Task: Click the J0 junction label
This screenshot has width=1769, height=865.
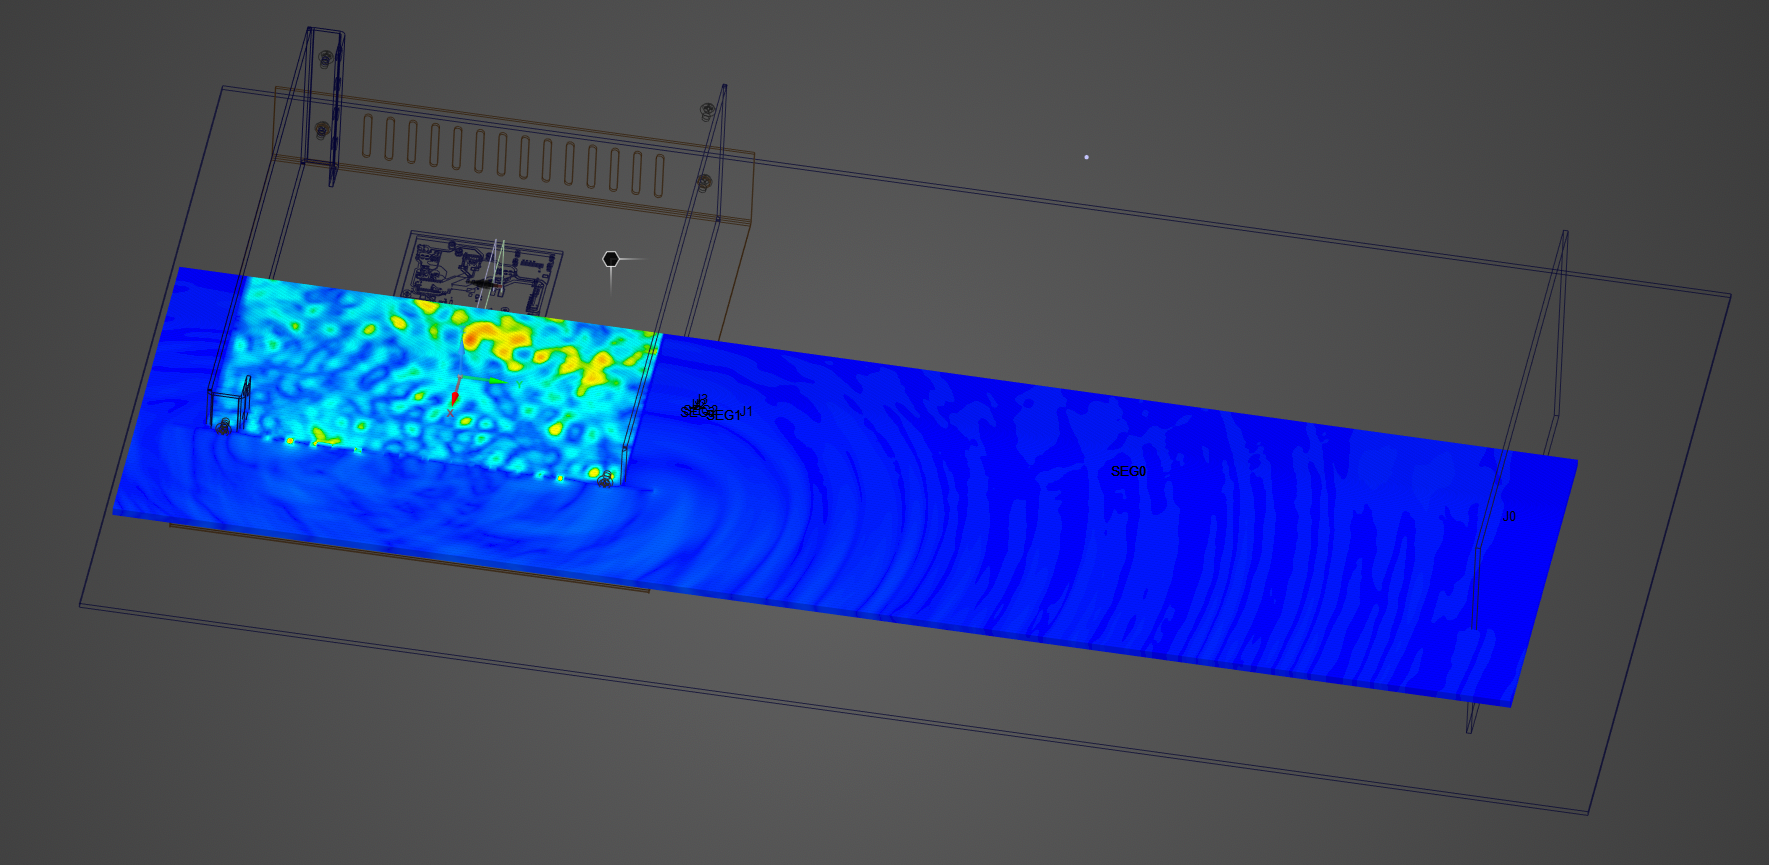Action: click(1509, 517)
